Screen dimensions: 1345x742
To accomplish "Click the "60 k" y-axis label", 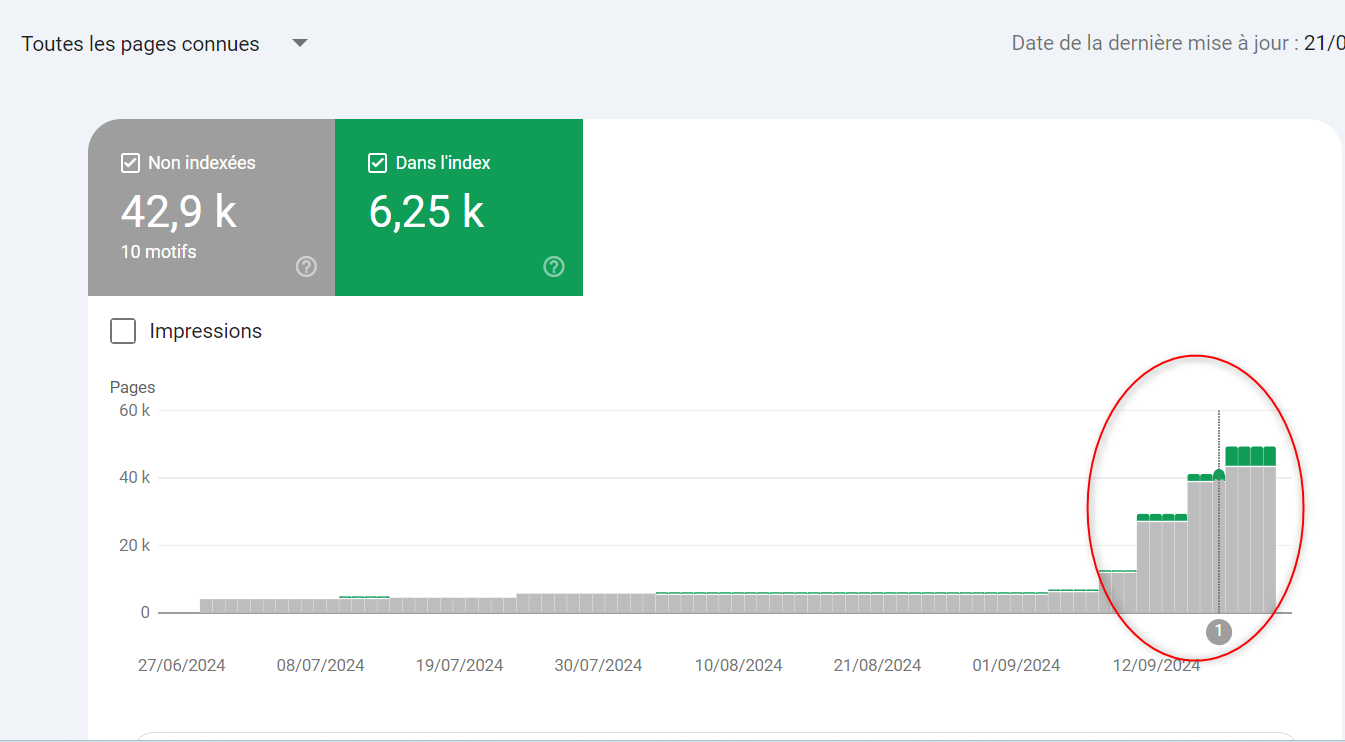I will pyautogui.click(x=135, y=410).
